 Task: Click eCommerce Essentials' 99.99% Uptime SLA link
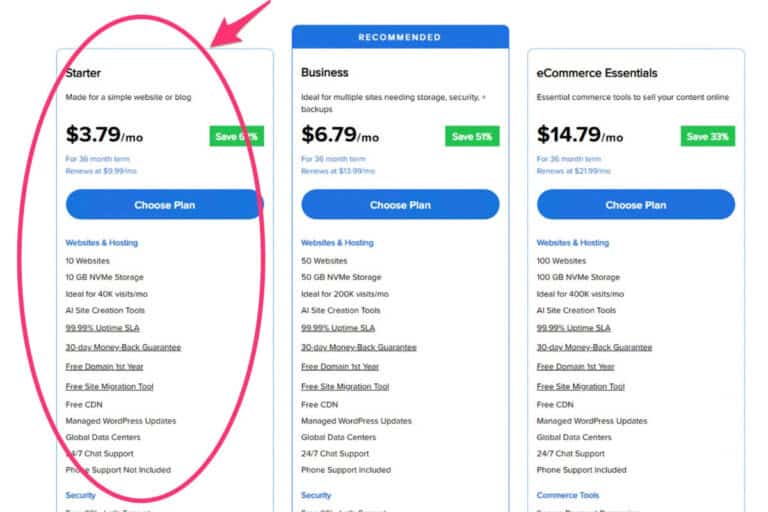click(x=574, y=328)
